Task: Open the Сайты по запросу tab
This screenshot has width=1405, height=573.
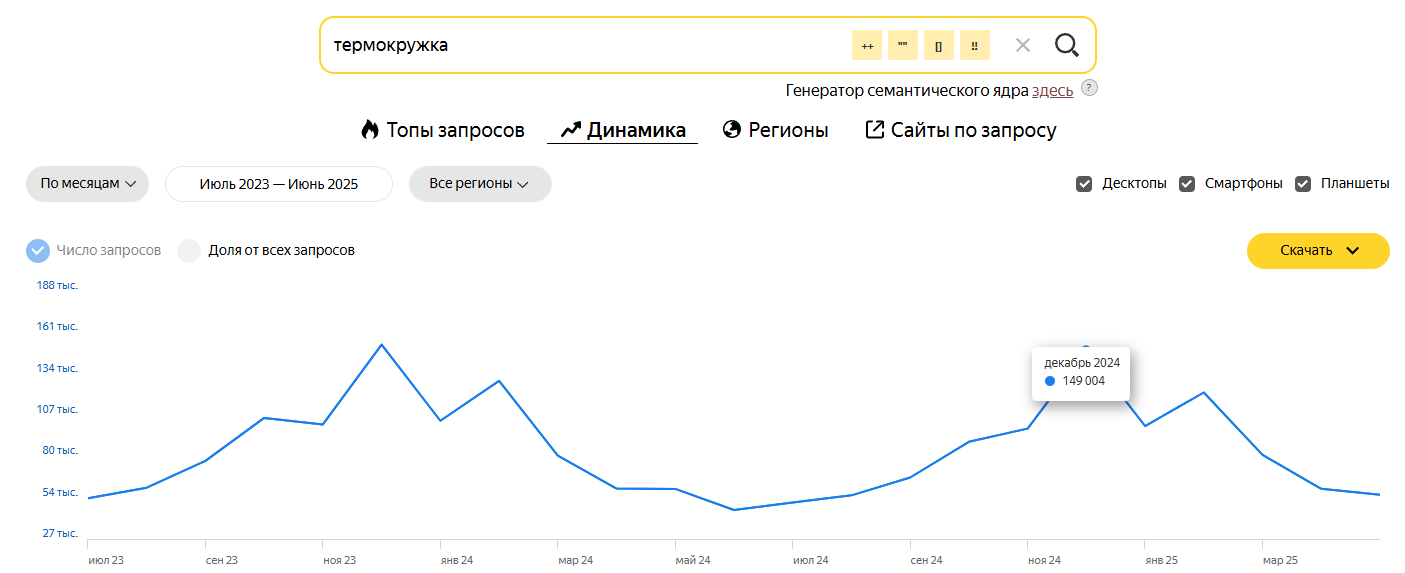Action: tap(961, 130)
